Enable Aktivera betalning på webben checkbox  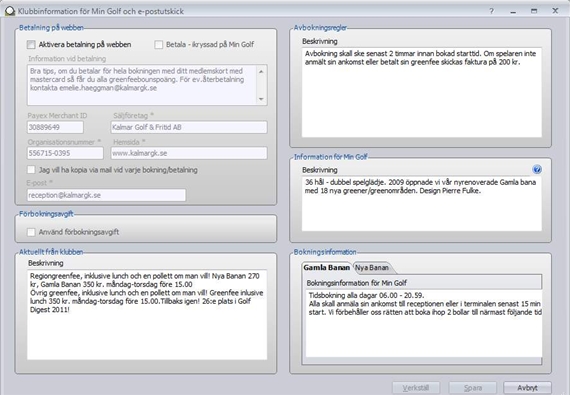(x=31, y=45)
